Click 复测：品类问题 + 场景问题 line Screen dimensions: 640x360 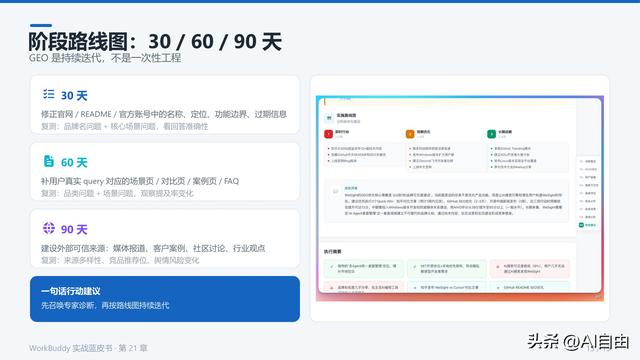[117, 193]
